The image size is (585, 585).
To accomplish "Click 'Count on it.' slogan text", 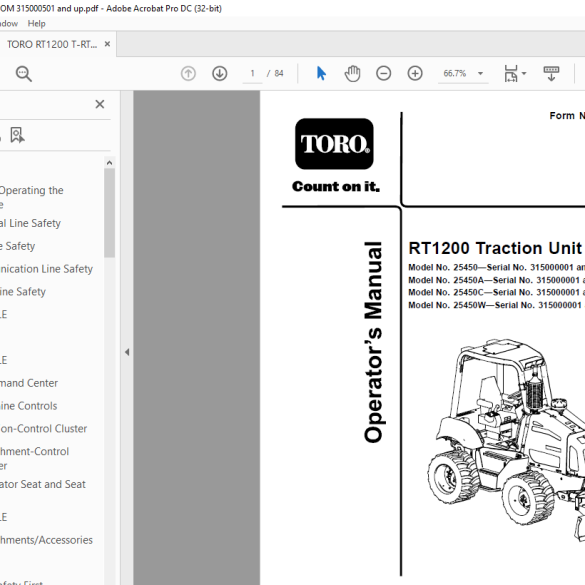I will (336, 186).
